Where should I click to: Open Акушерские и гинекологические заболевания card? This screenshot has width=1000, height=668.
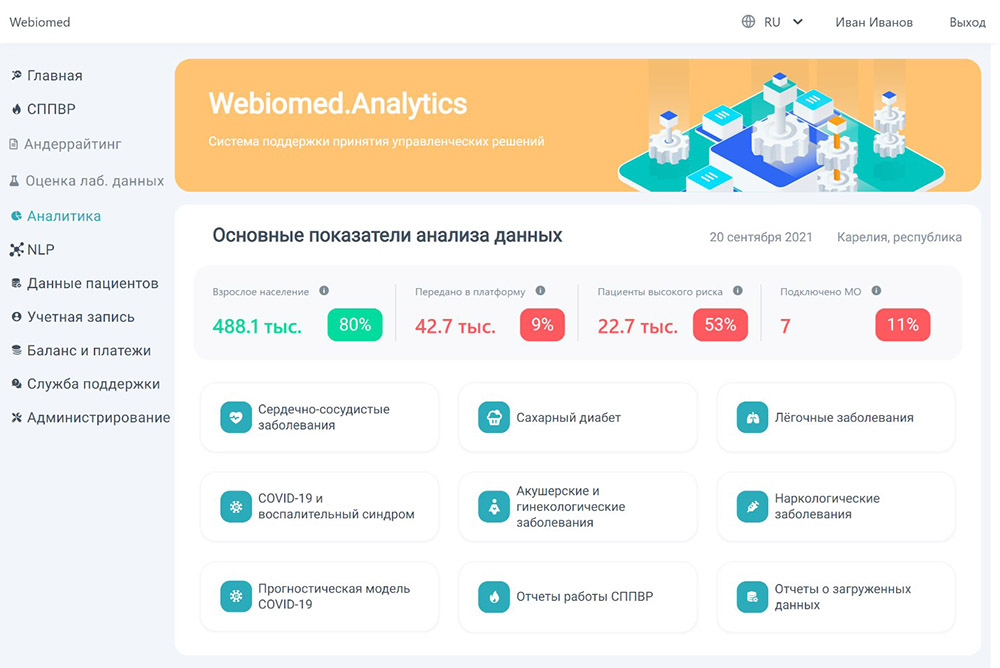tap(578, 507)
